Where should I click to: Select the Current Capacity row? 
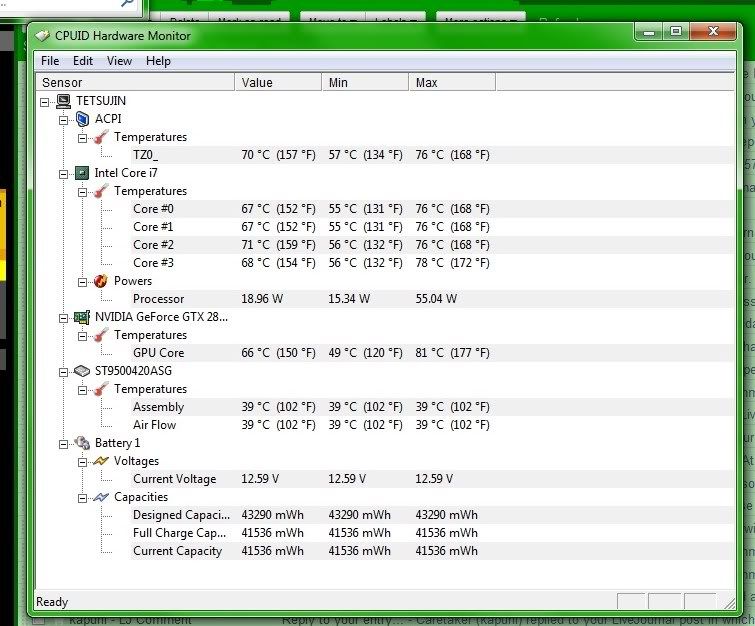point(432,551)
